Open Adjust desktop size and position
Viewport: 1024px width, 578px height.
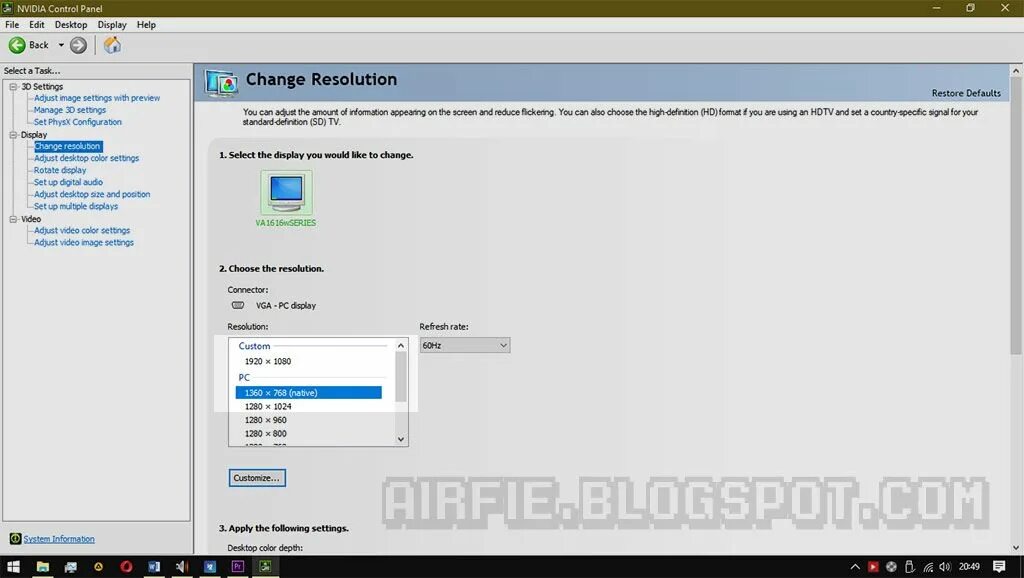point(92,194)
